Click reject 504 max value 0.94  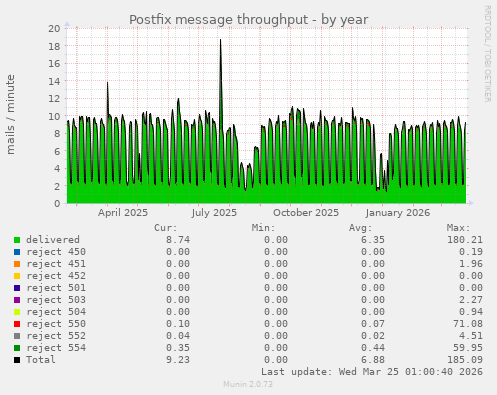pos(471,312)
